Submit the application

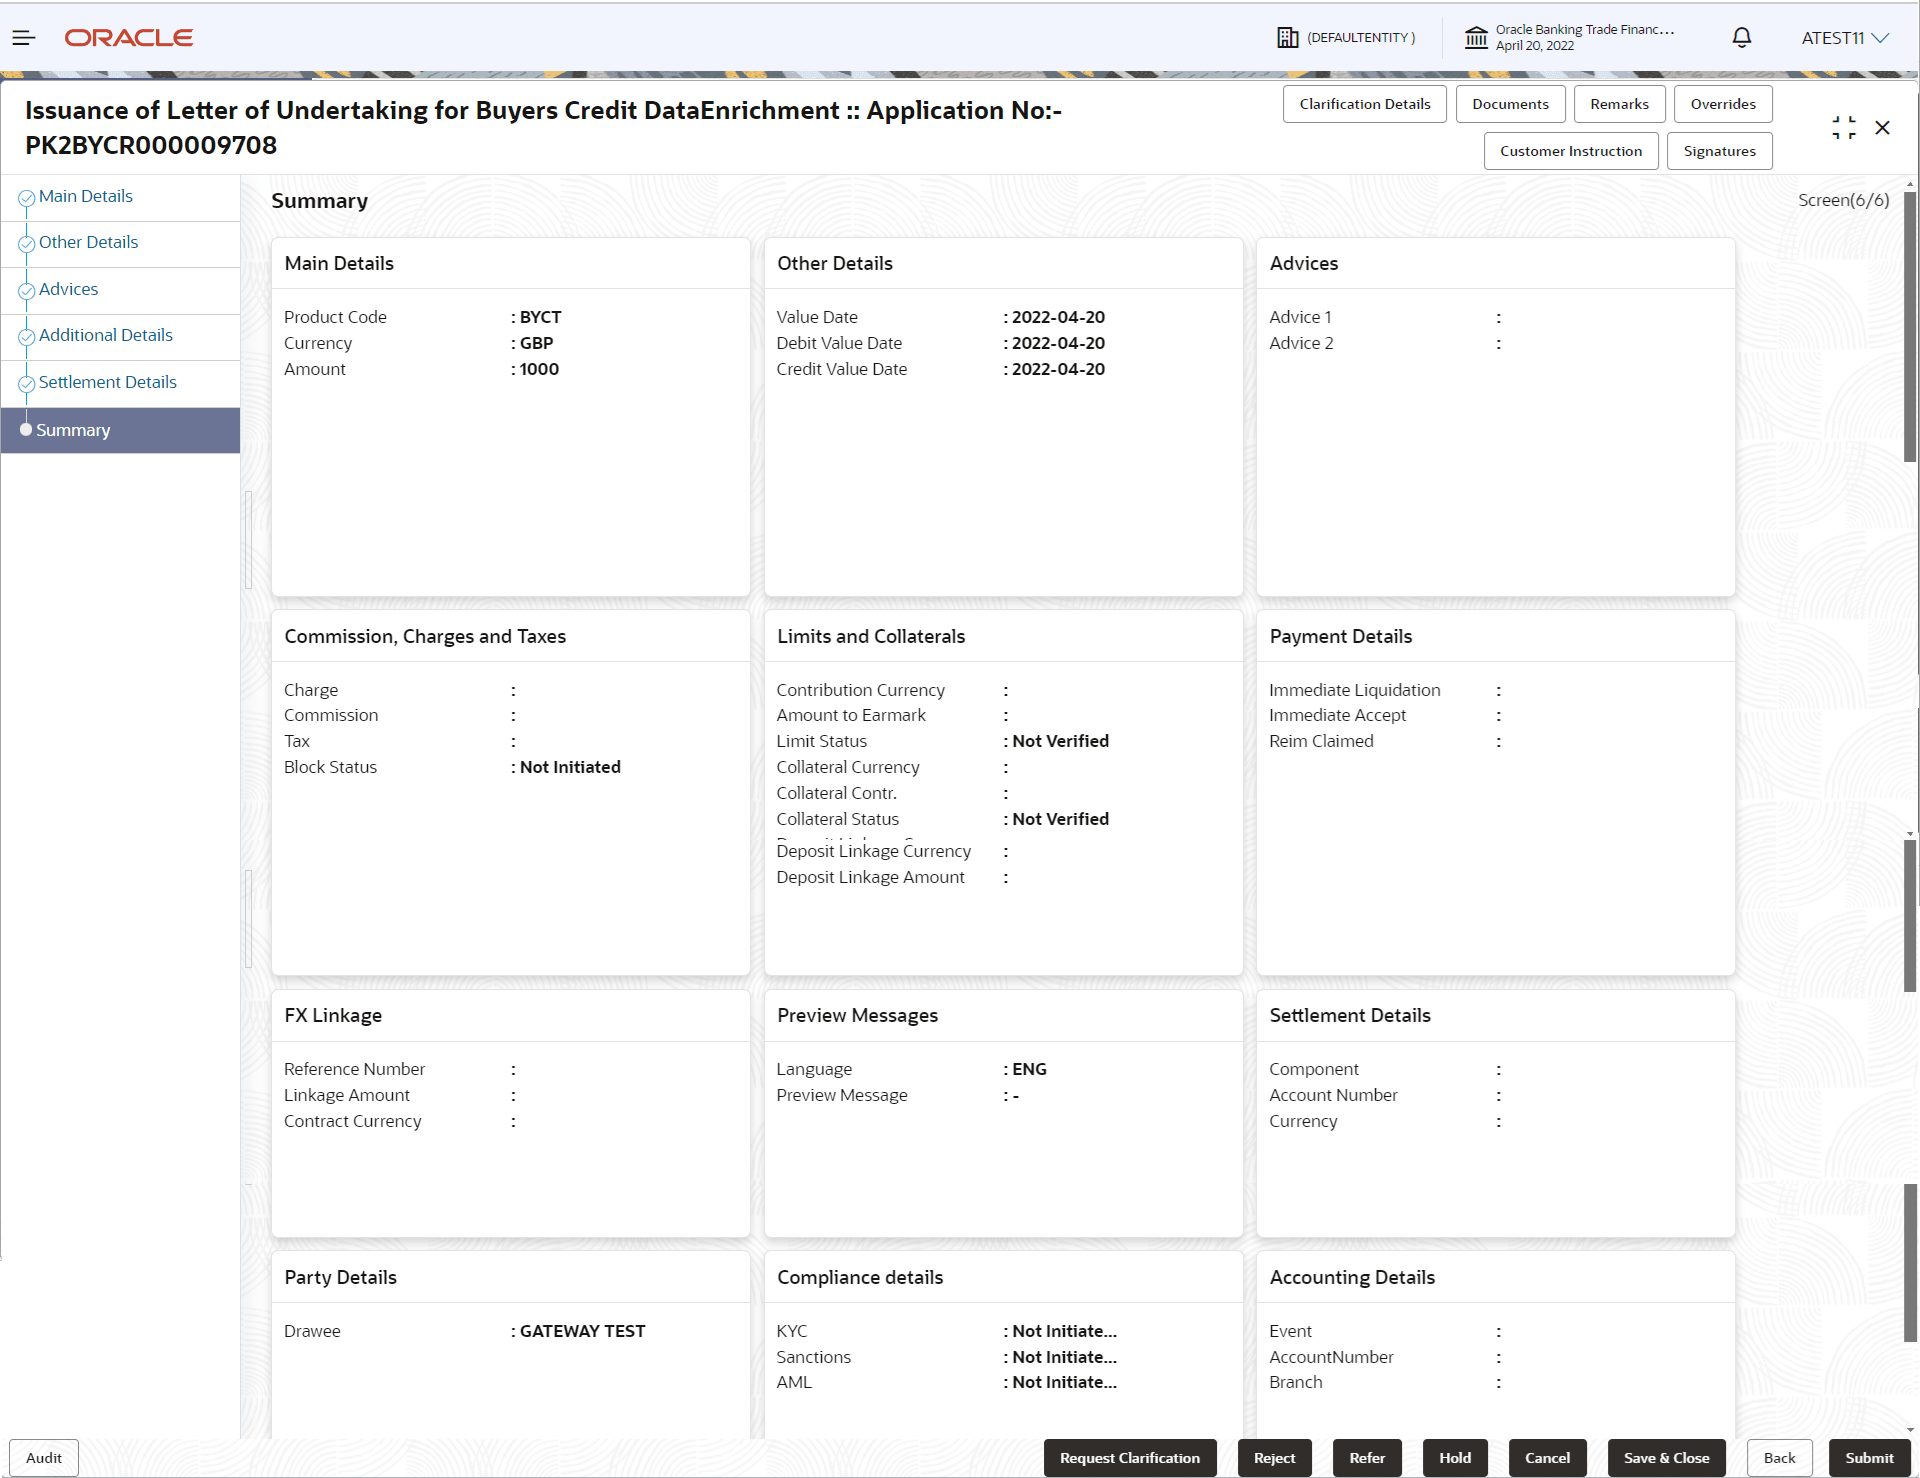(1868, 1457)
